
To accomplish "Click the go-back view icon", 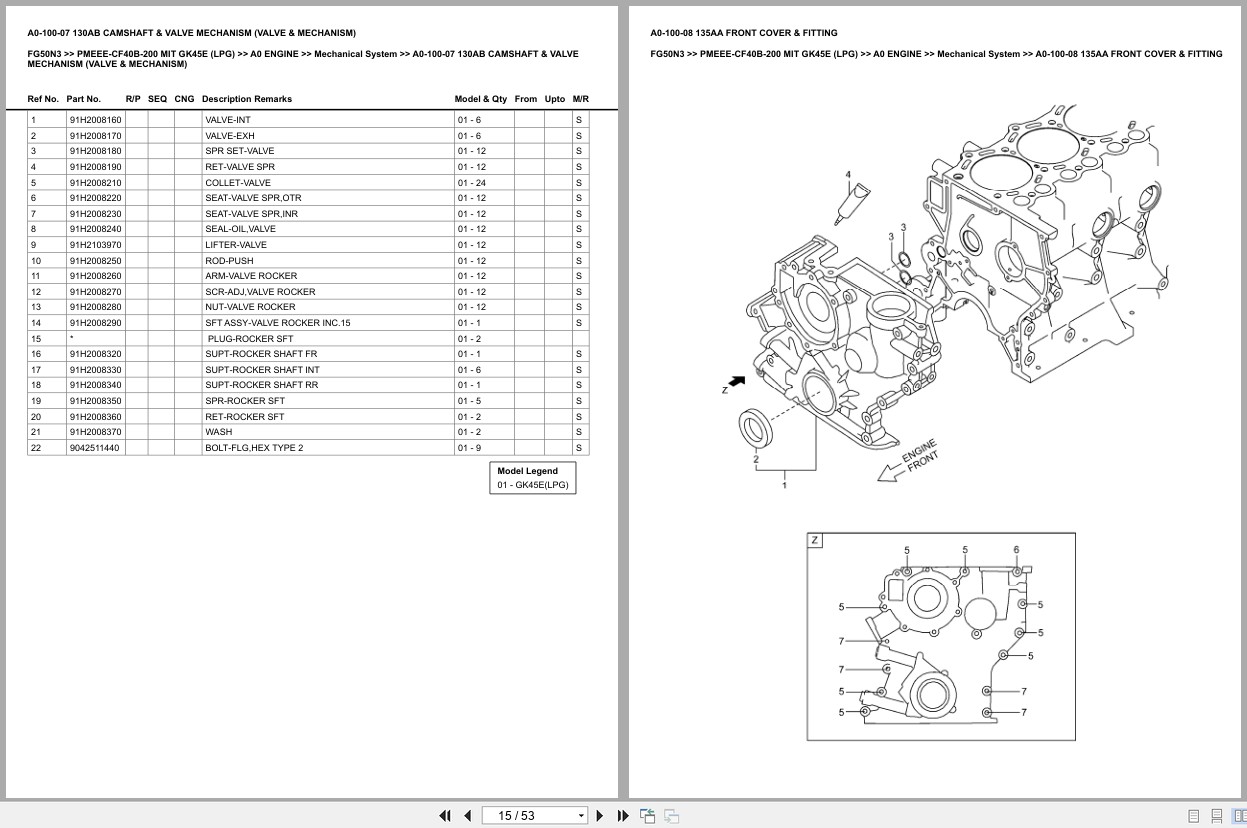I will coord(647,816).
